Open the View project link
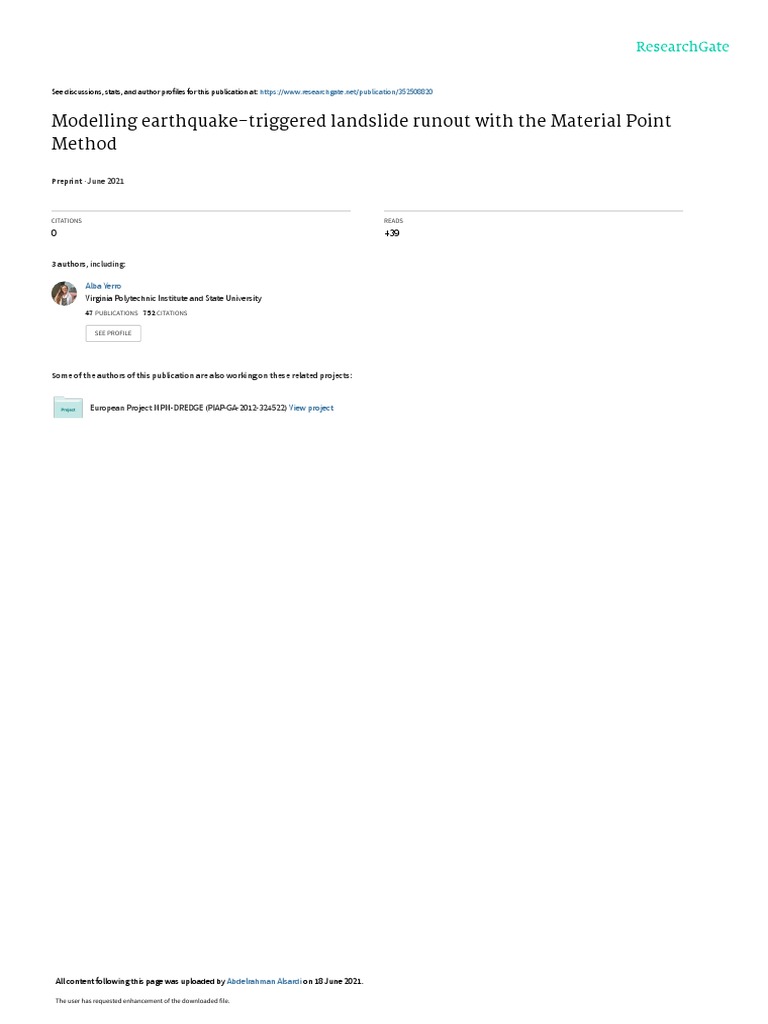Screen dimensions: 768x1024 tap(312, 408)
